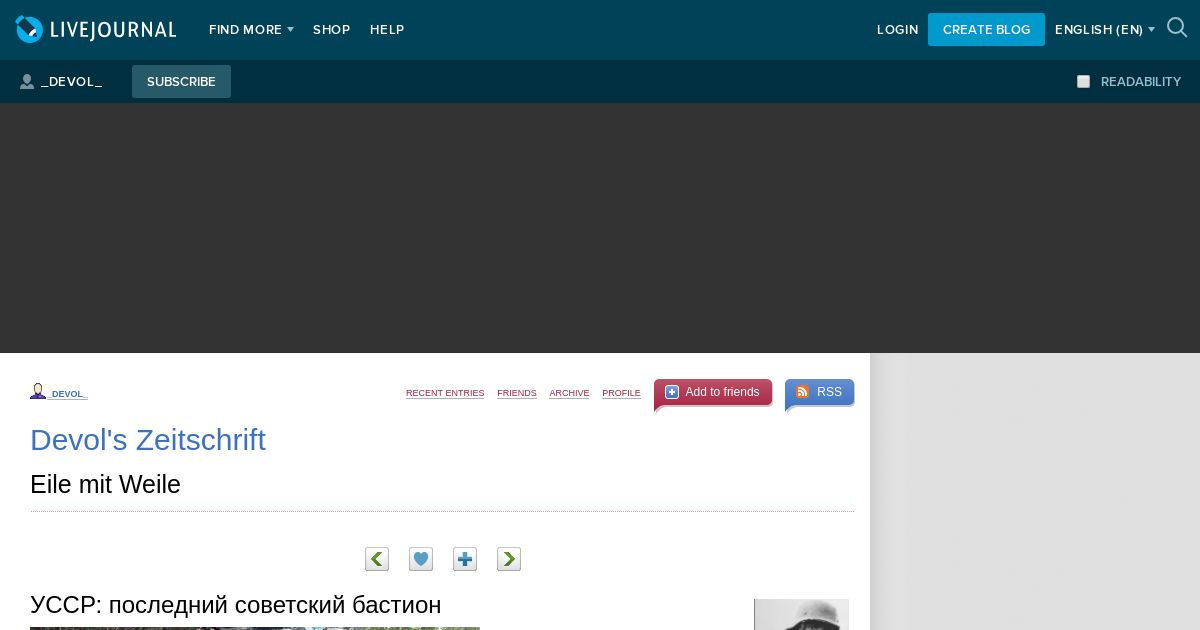Open the search magnifier icon
1200x630 pixels.
tap(1177, 28)
